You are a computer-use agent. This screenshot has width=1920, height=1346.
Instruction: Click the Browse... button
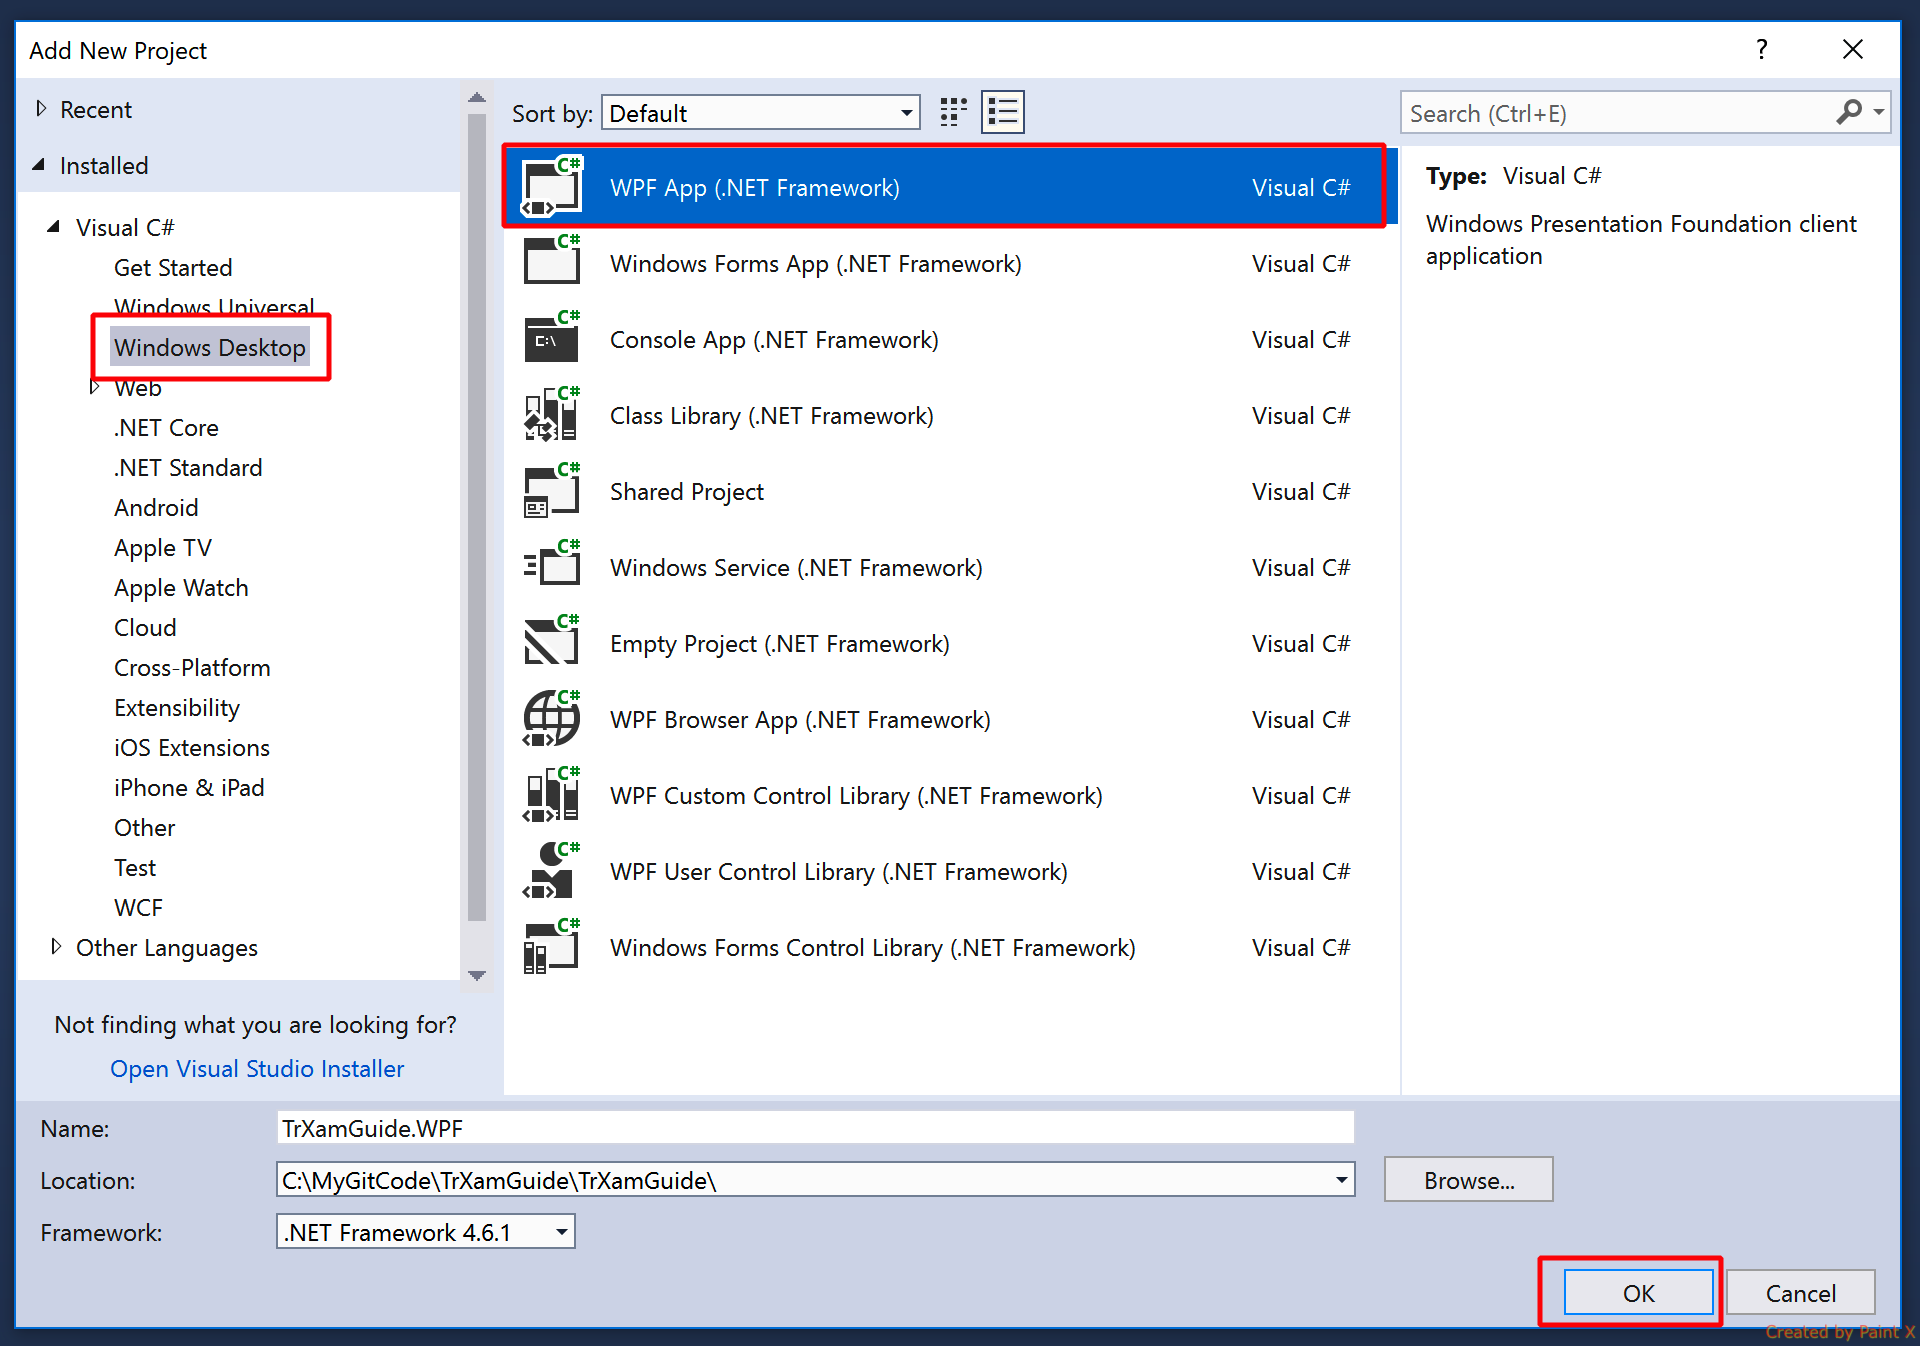coord(1469,1180)
